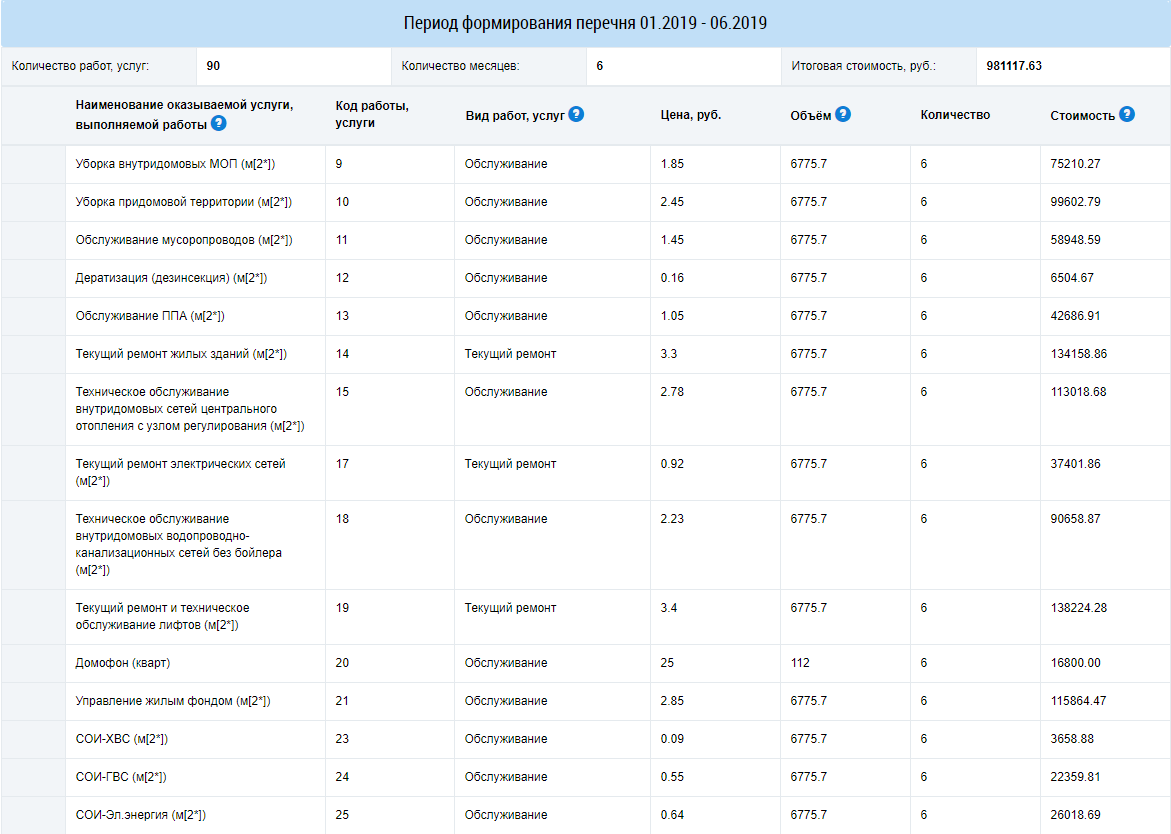The width and height of the screenshot is (1171, 834).
Task: Select work code 9
Action: click(x=339, y=164)
